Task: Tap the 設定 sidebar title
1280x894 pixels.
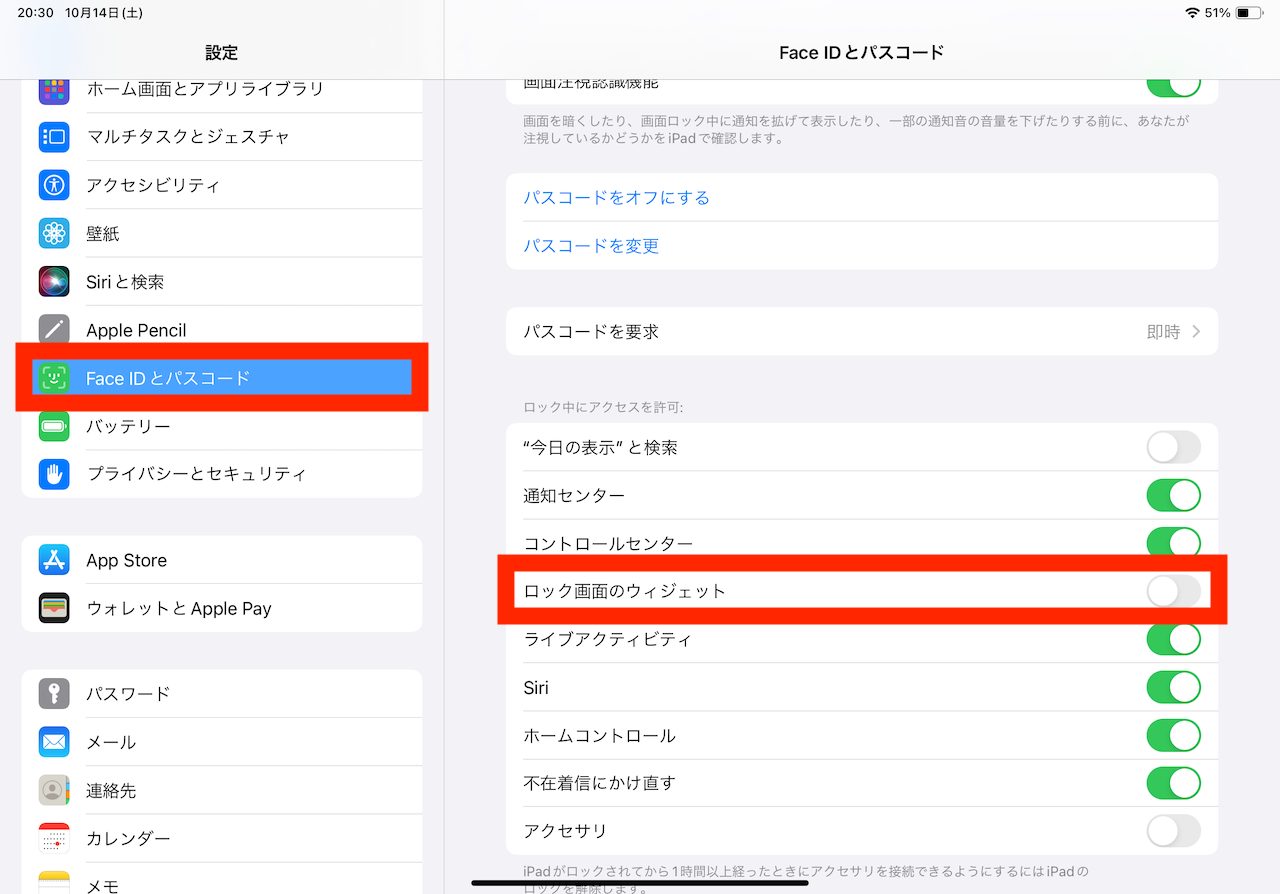Action: click(222, 52)
